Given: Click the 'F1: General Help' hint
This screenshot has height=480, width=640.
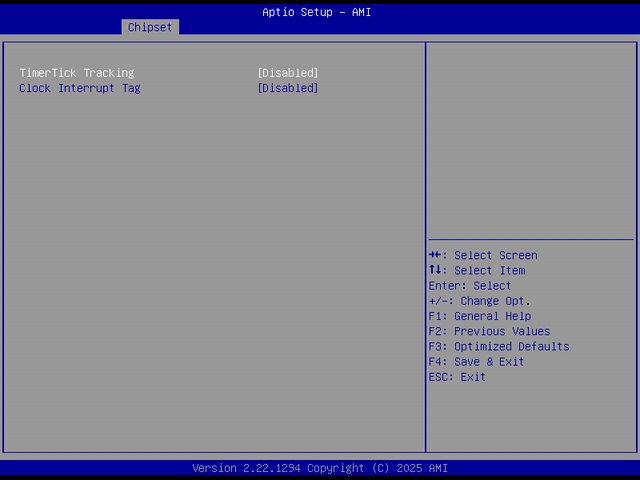Looking at the screenshot, I should point(480,316).
